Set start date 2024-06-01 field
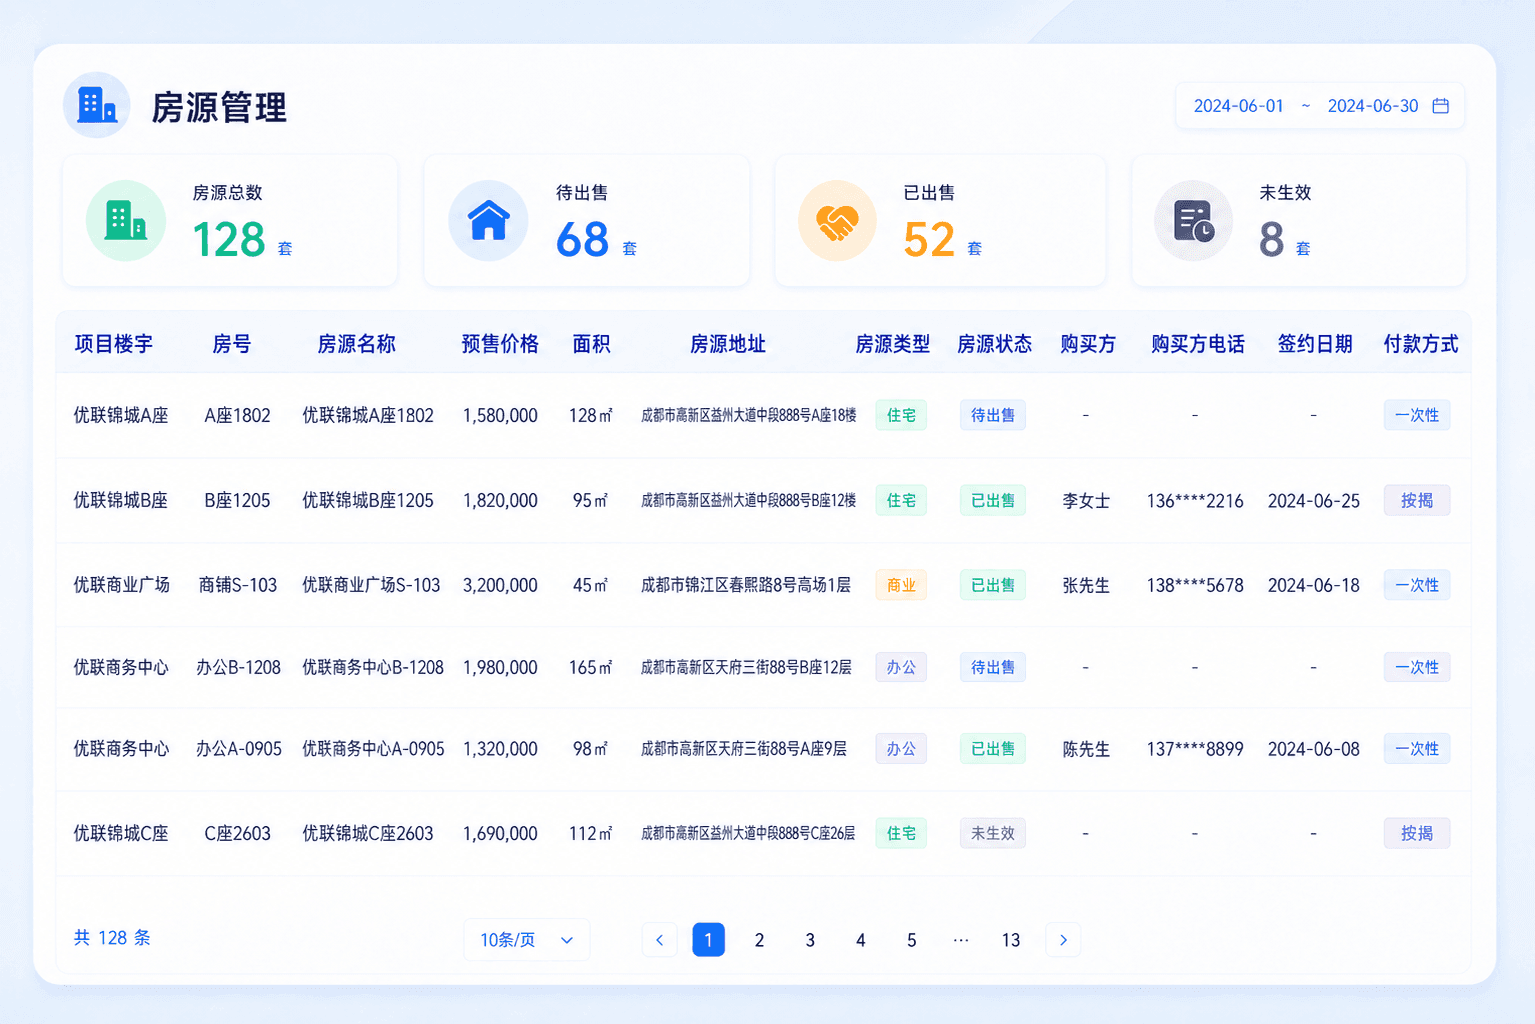 (x=1238, y=106)
